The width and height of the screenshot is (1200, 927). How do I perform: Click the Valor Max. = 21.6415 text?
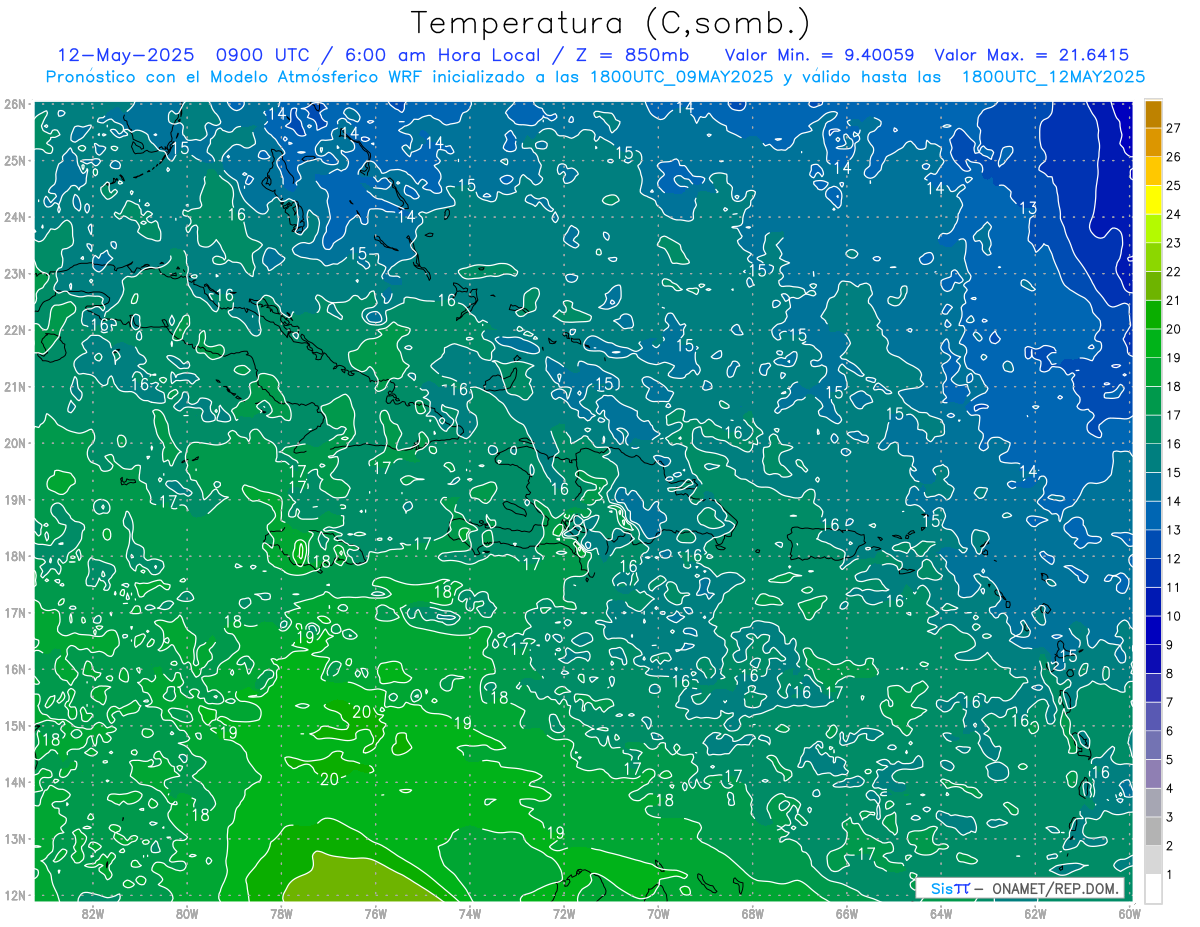click(1032, 55)
